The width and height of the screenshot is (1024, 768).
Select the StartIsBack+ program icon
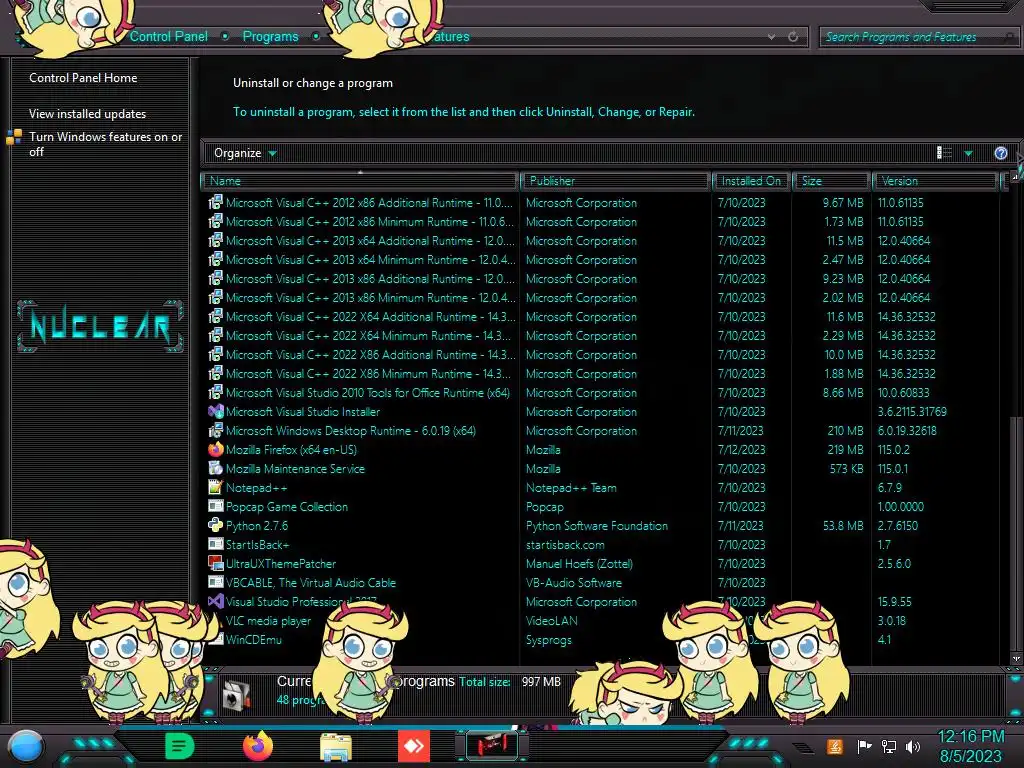(x=216, y=544)
